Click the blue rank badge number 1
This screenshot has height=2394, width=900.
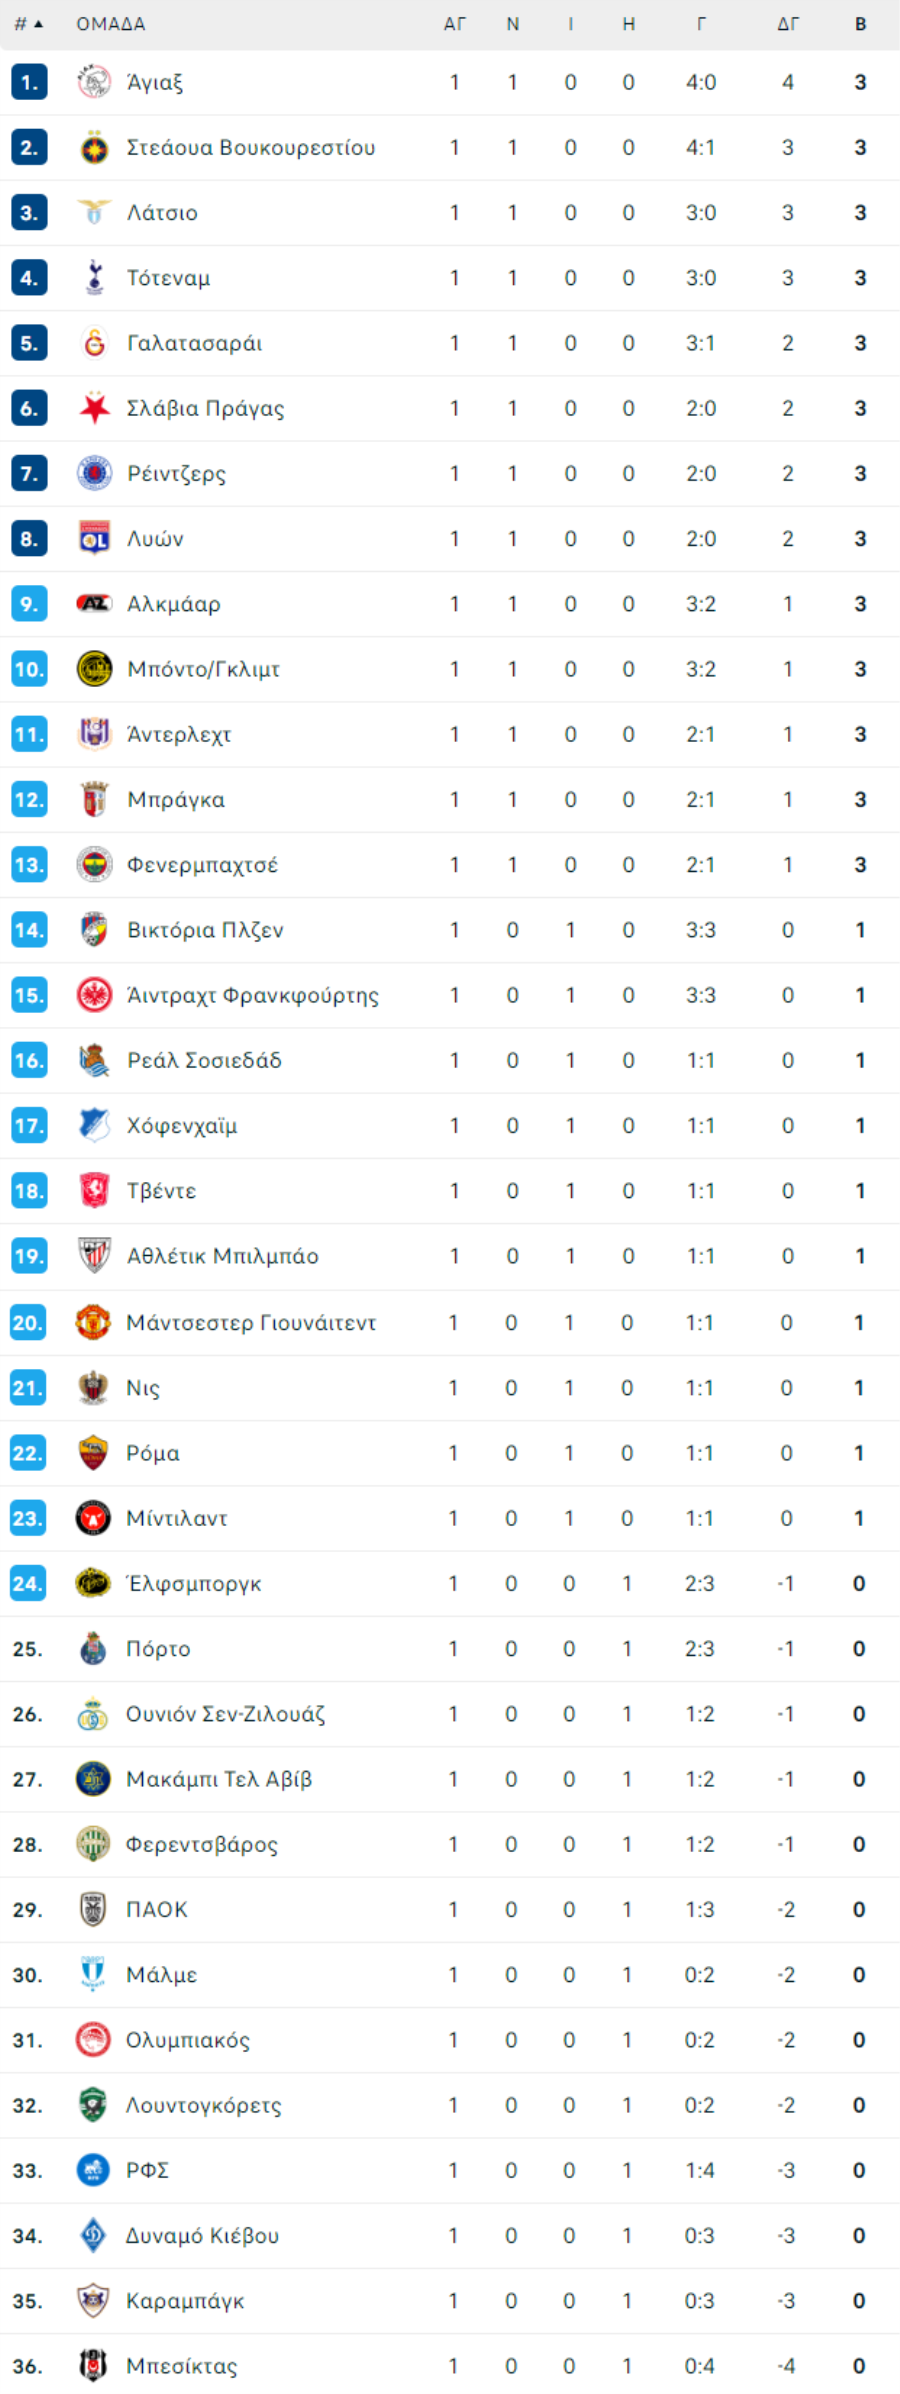pos(29,82)
